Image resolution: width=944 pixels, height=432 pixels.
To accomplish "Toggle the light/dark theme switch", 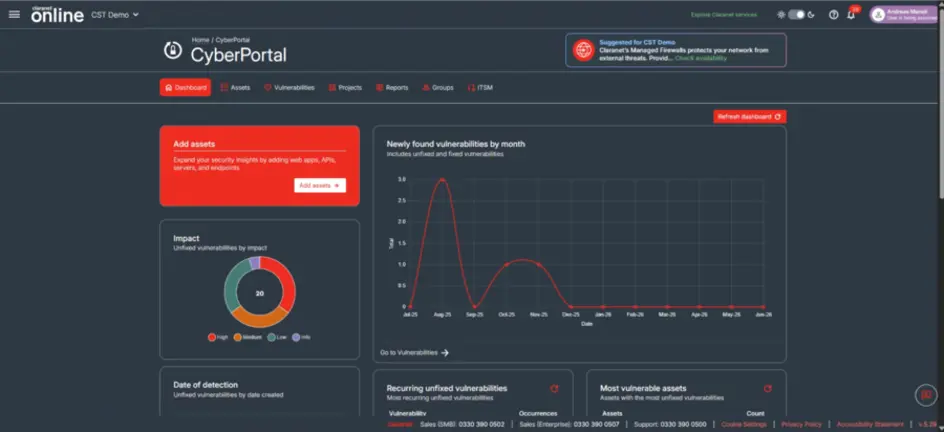I will [x=796, y=14].
